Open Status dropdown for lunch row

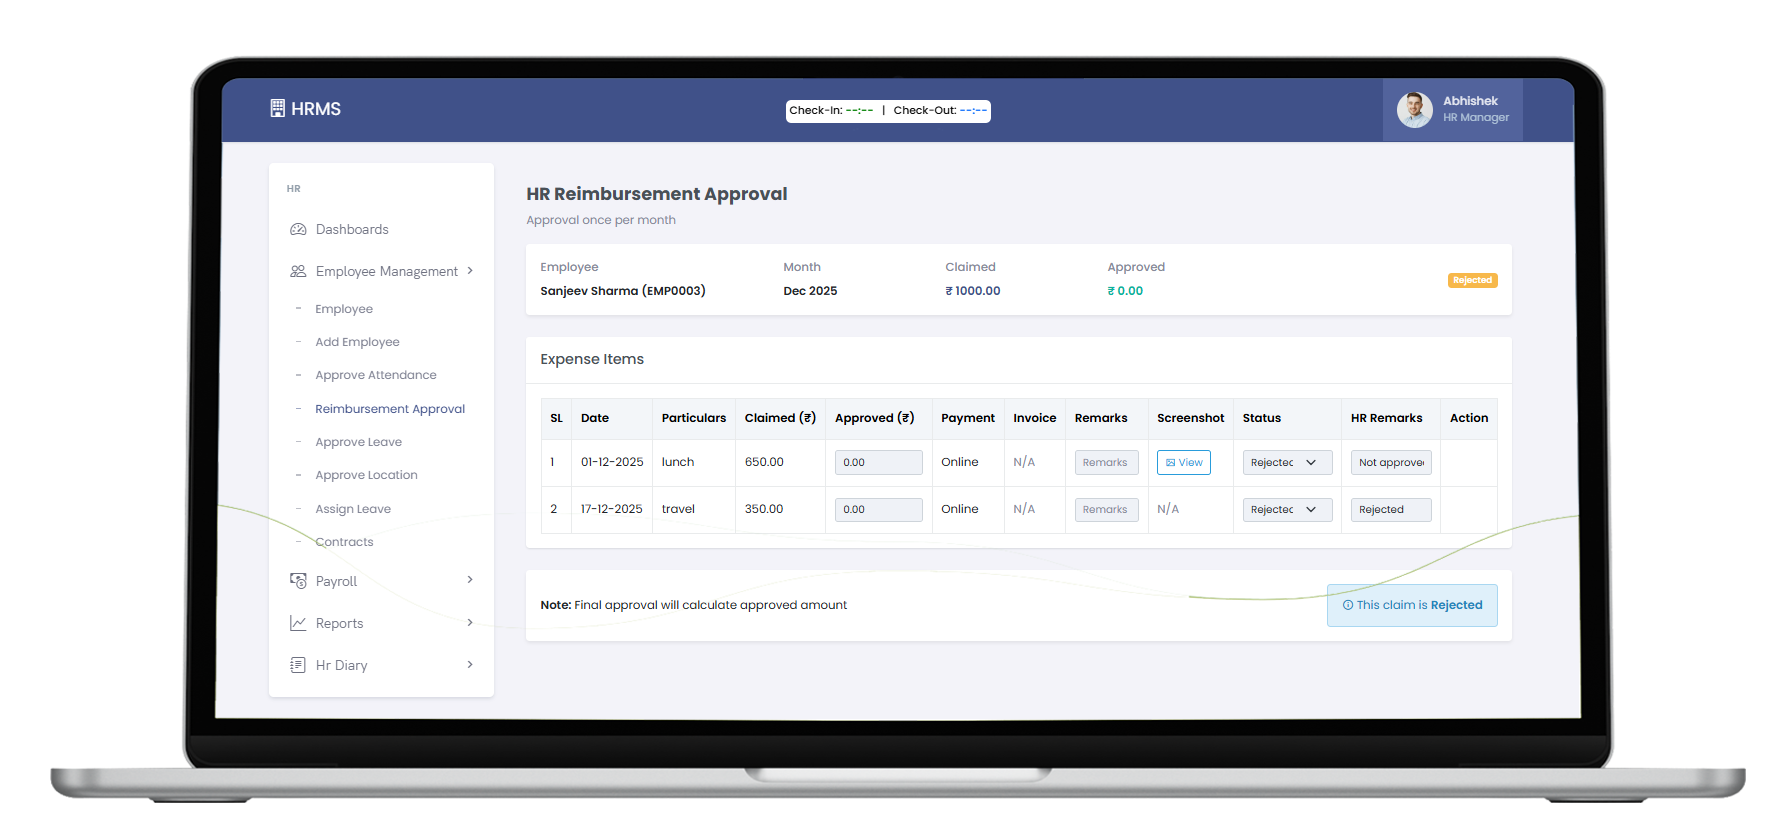click(x=1287, y=462)
